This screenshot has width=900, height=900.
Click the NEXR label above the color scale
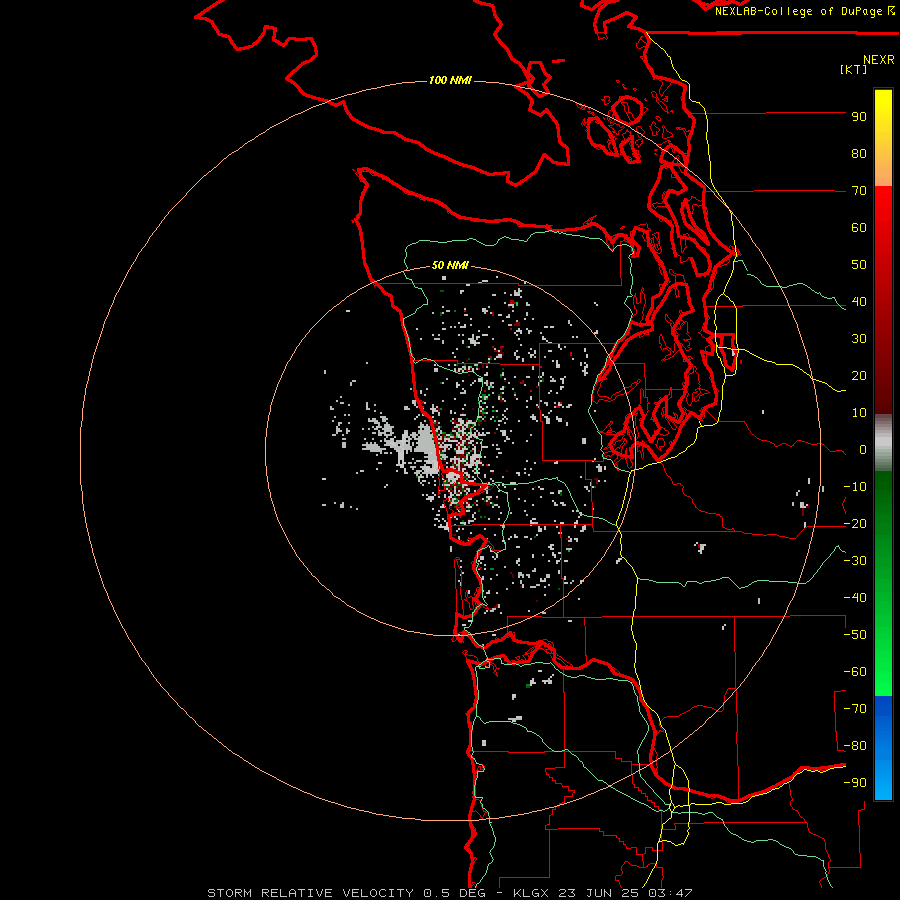pos(879,60)
